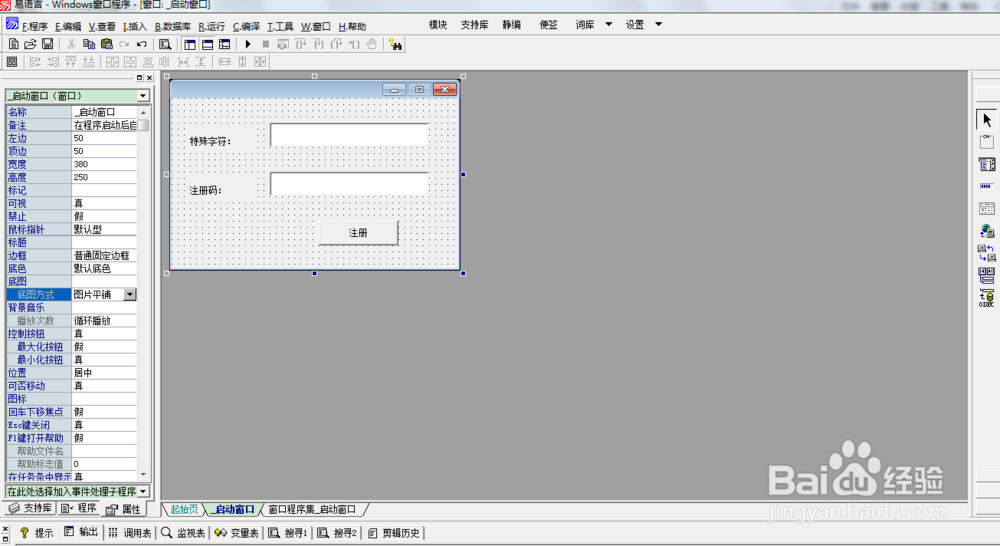The width and height of the screenshot is (1000, 546).
Task: Expand the 设置 dropdown arrow
Action: pyautogui.click(x=658, y=24)
